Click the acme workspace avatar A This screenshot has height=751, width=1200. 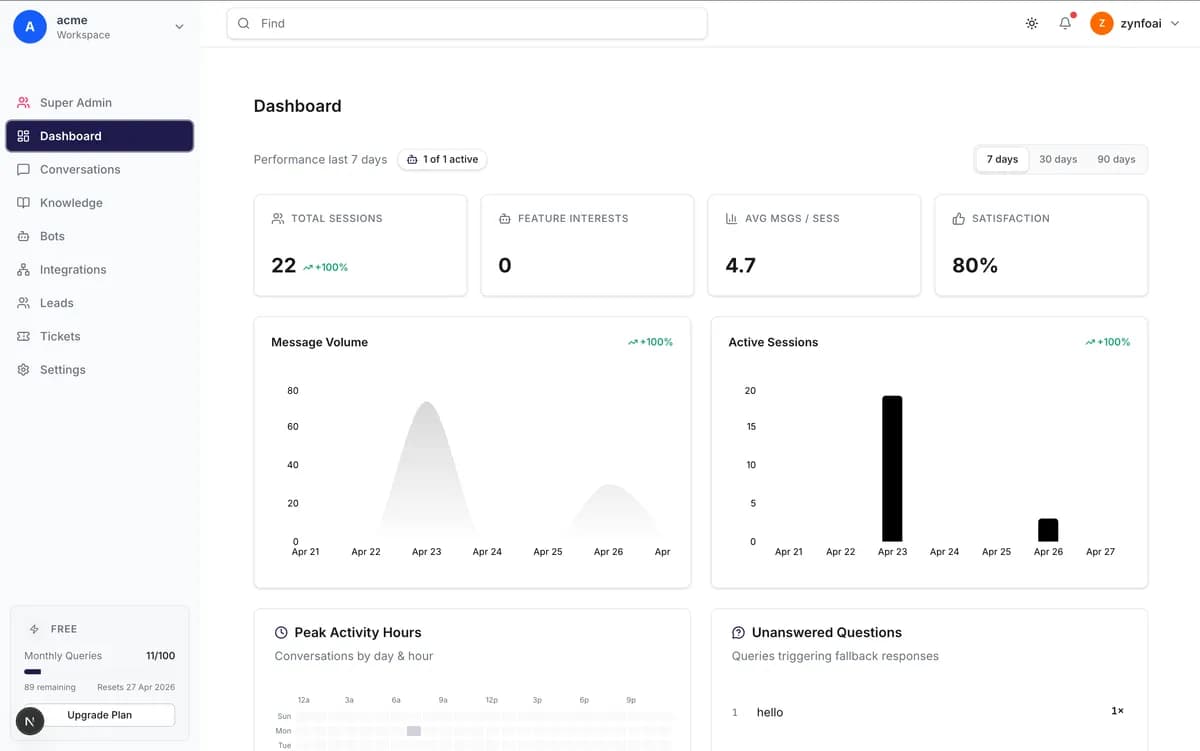tap(29, 27)
